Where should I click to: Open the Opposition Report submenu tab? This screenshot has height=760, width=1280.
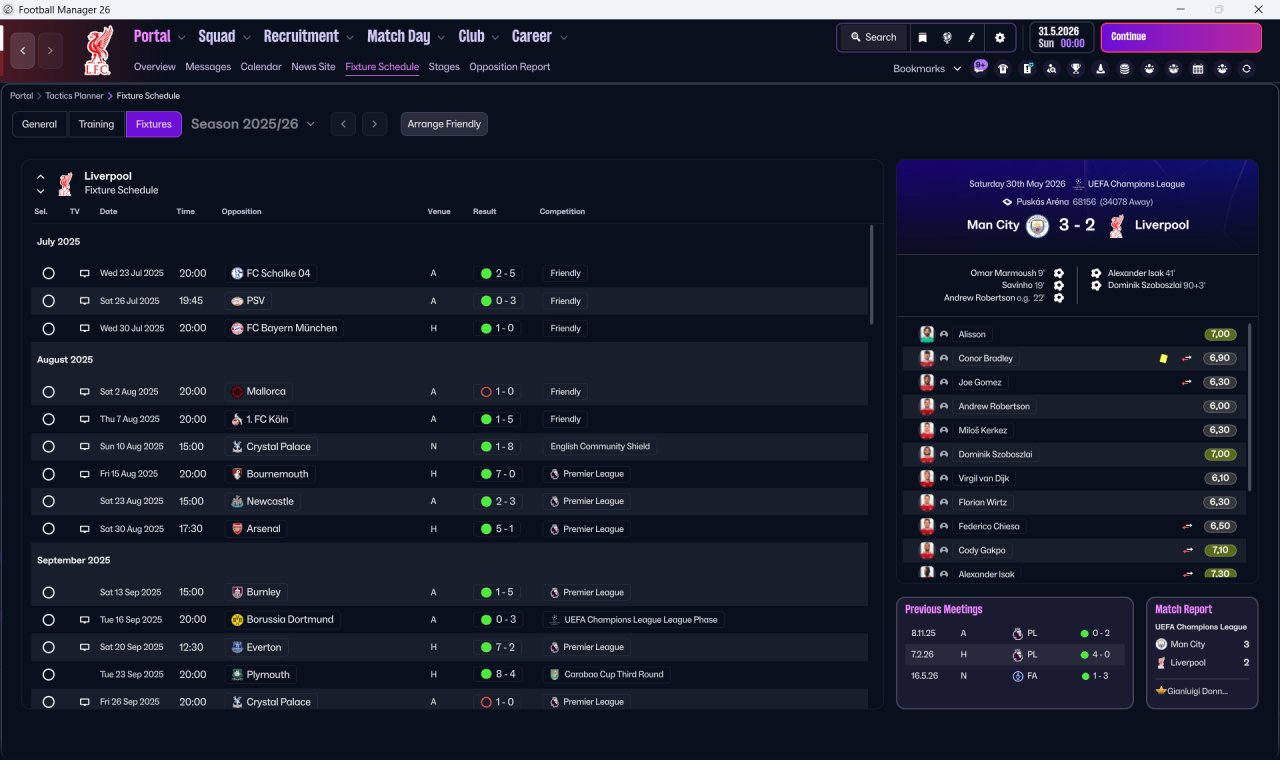coord(509,67)
